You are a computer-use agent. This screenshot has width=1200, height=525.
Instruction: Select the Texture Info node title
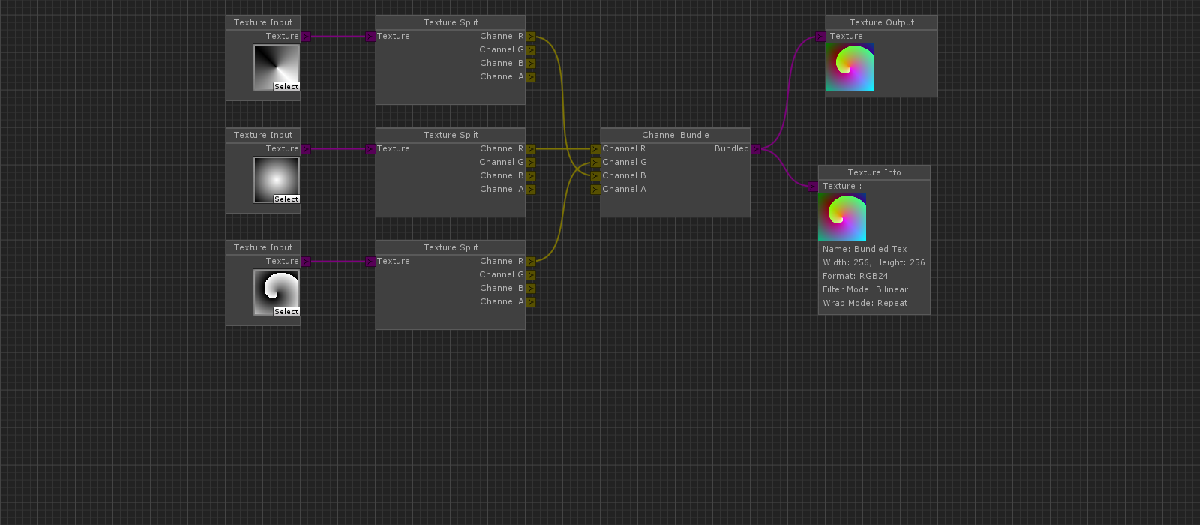tap(874, 172)
